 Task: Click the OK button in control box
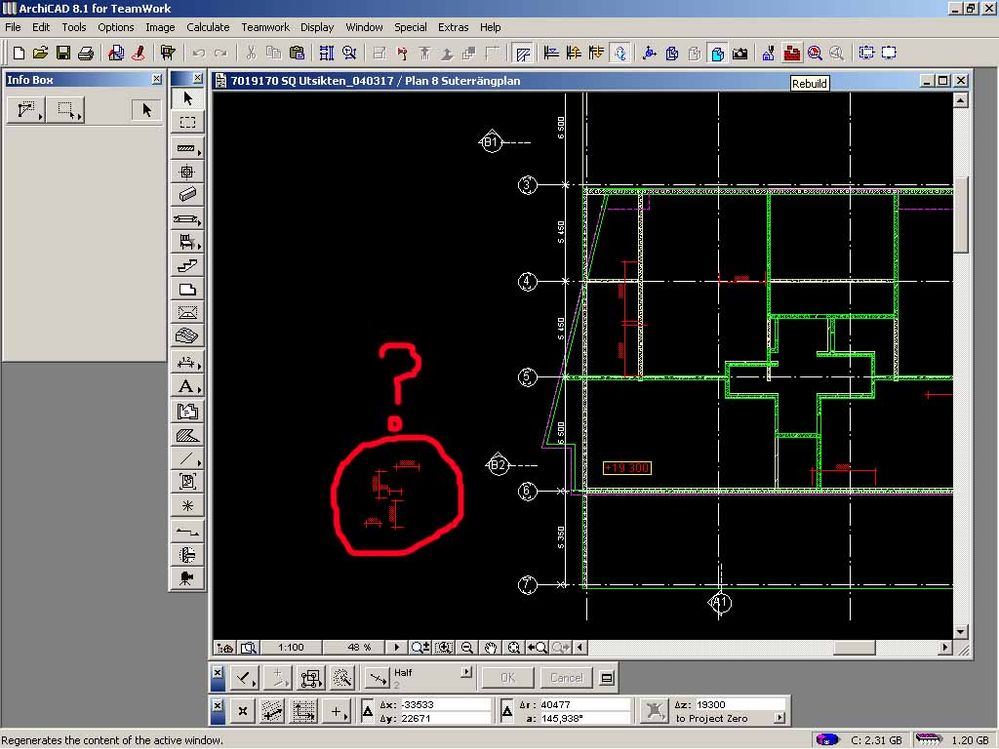(x=507, y=678)
